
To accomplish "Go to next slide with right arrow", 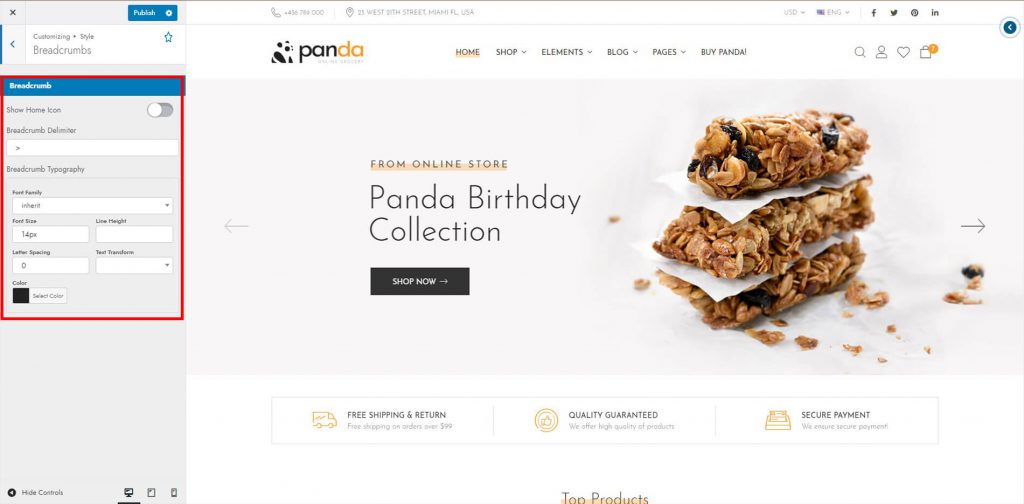I will [972, 226].
